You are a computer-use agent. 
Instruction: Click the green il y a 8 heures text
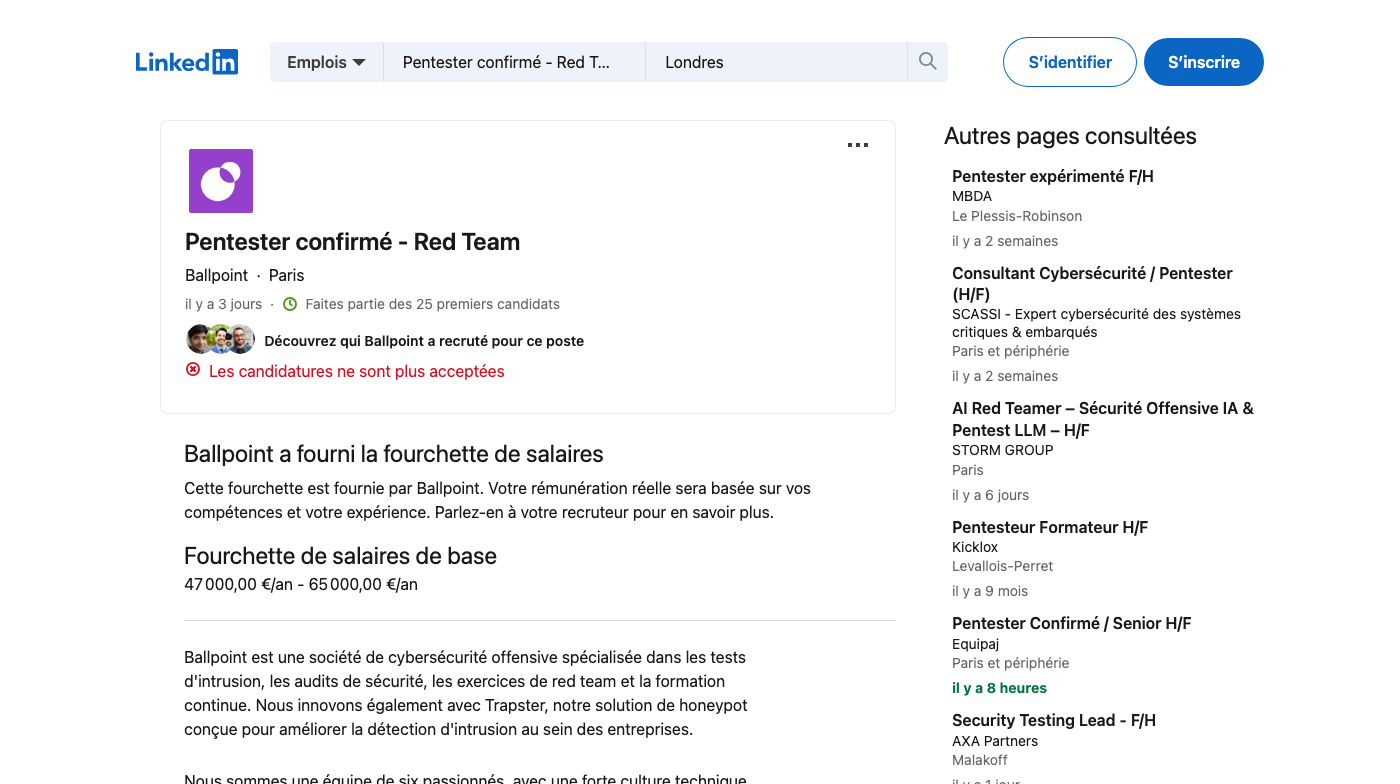[999, 688]
